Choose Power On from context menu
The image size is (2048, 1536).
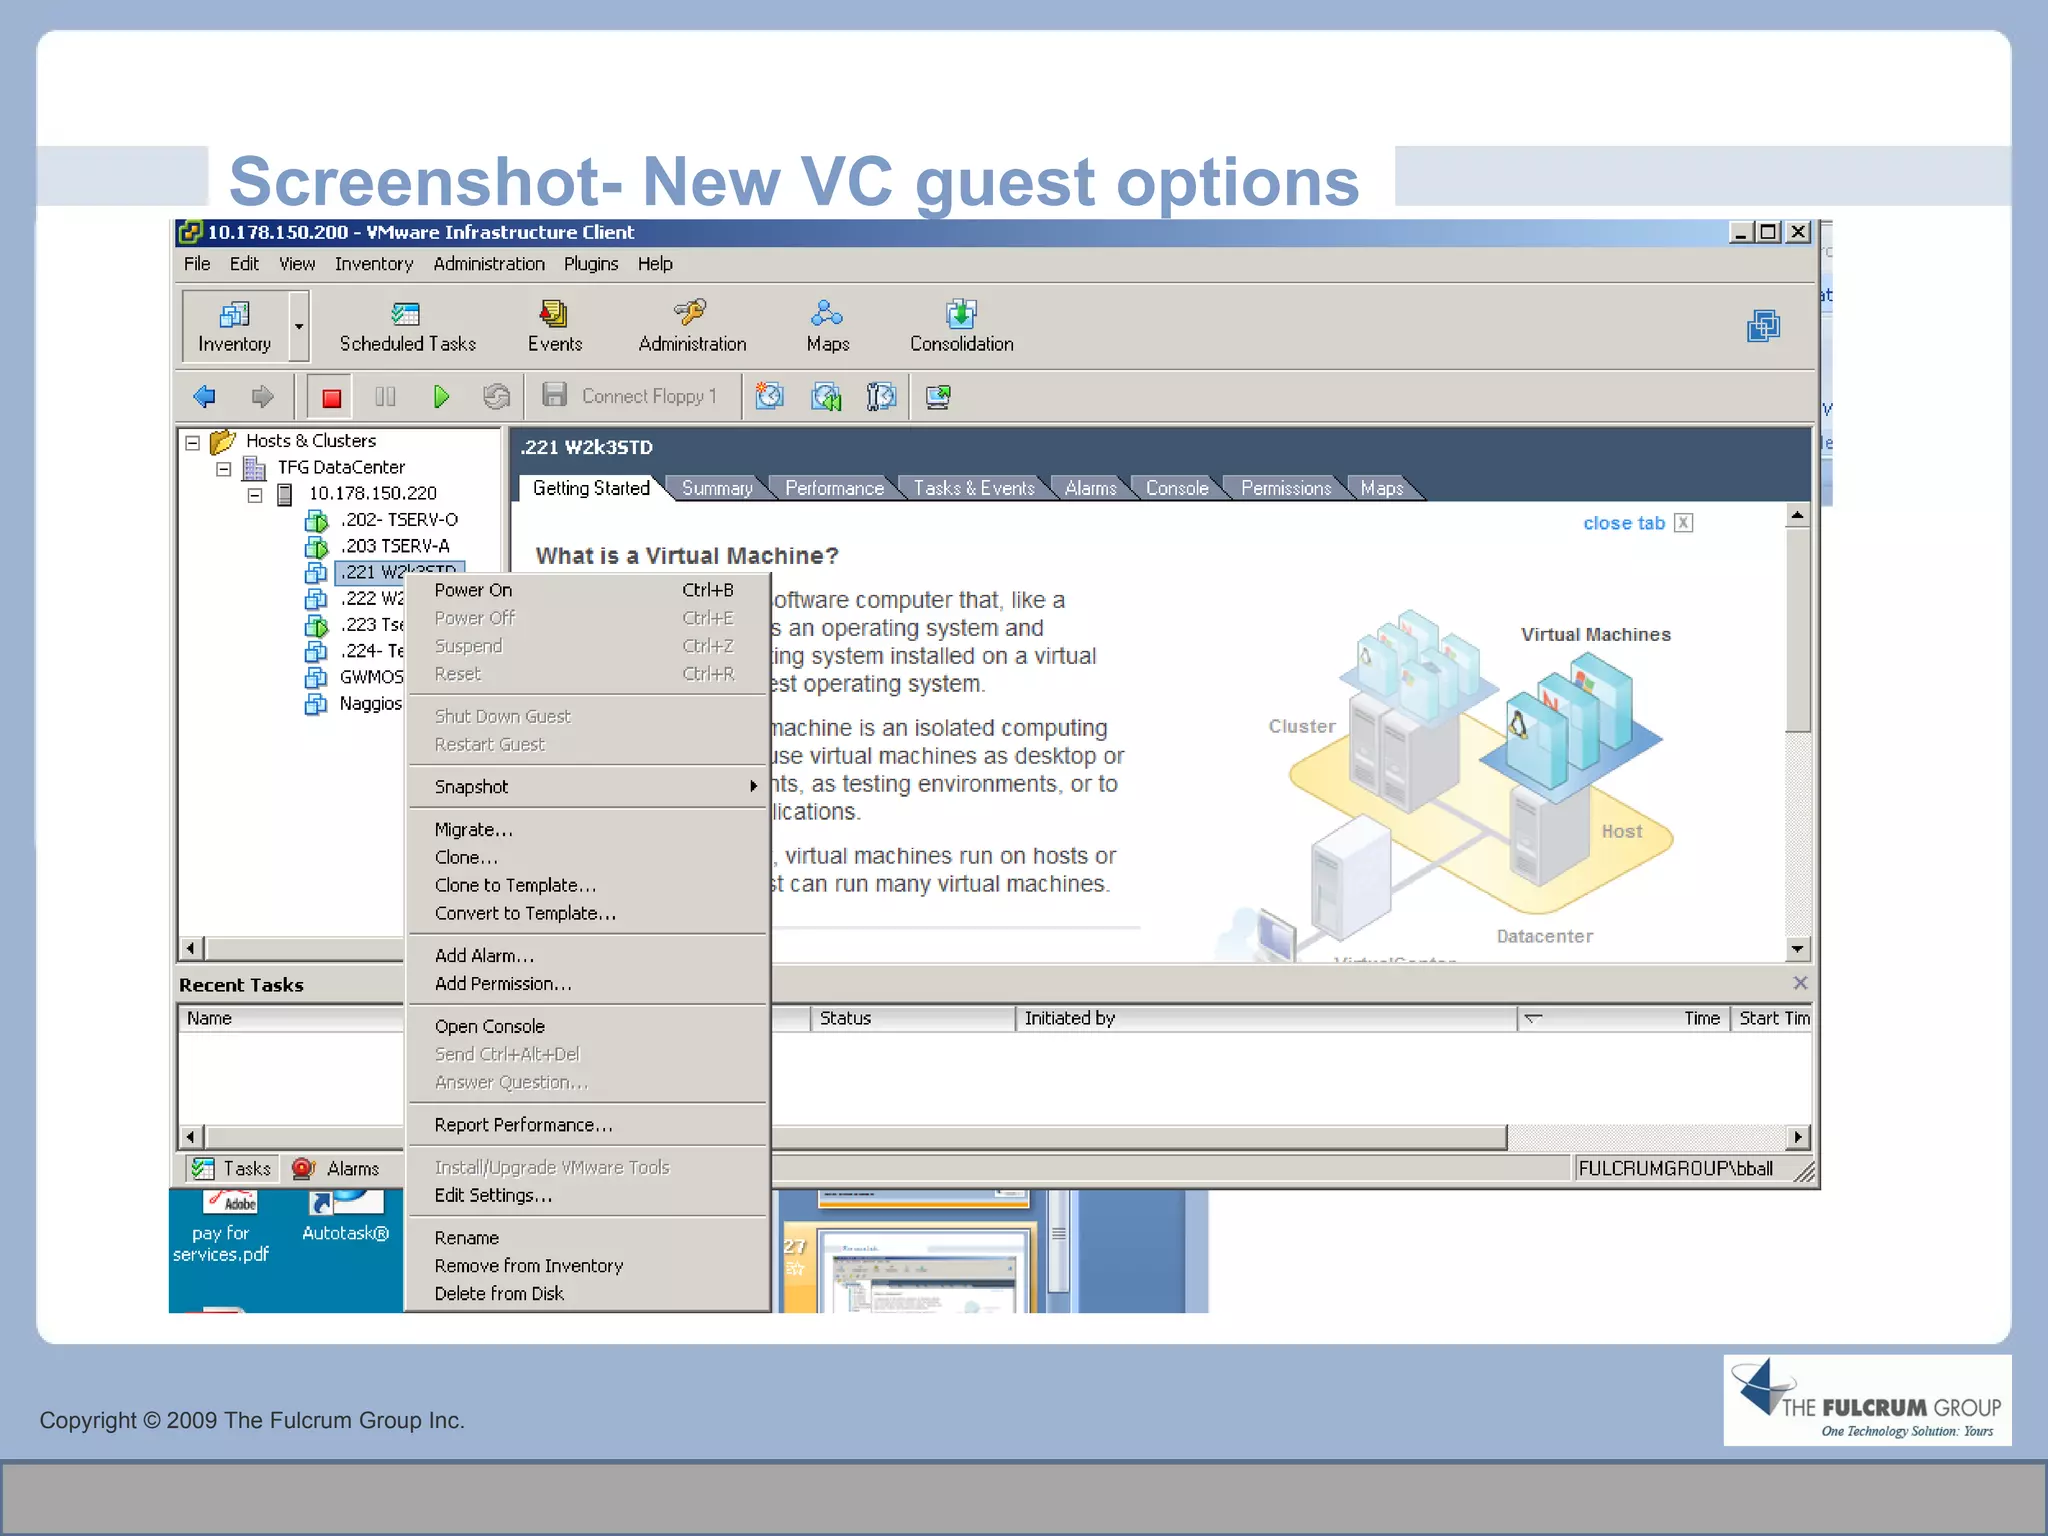point(588,590)
